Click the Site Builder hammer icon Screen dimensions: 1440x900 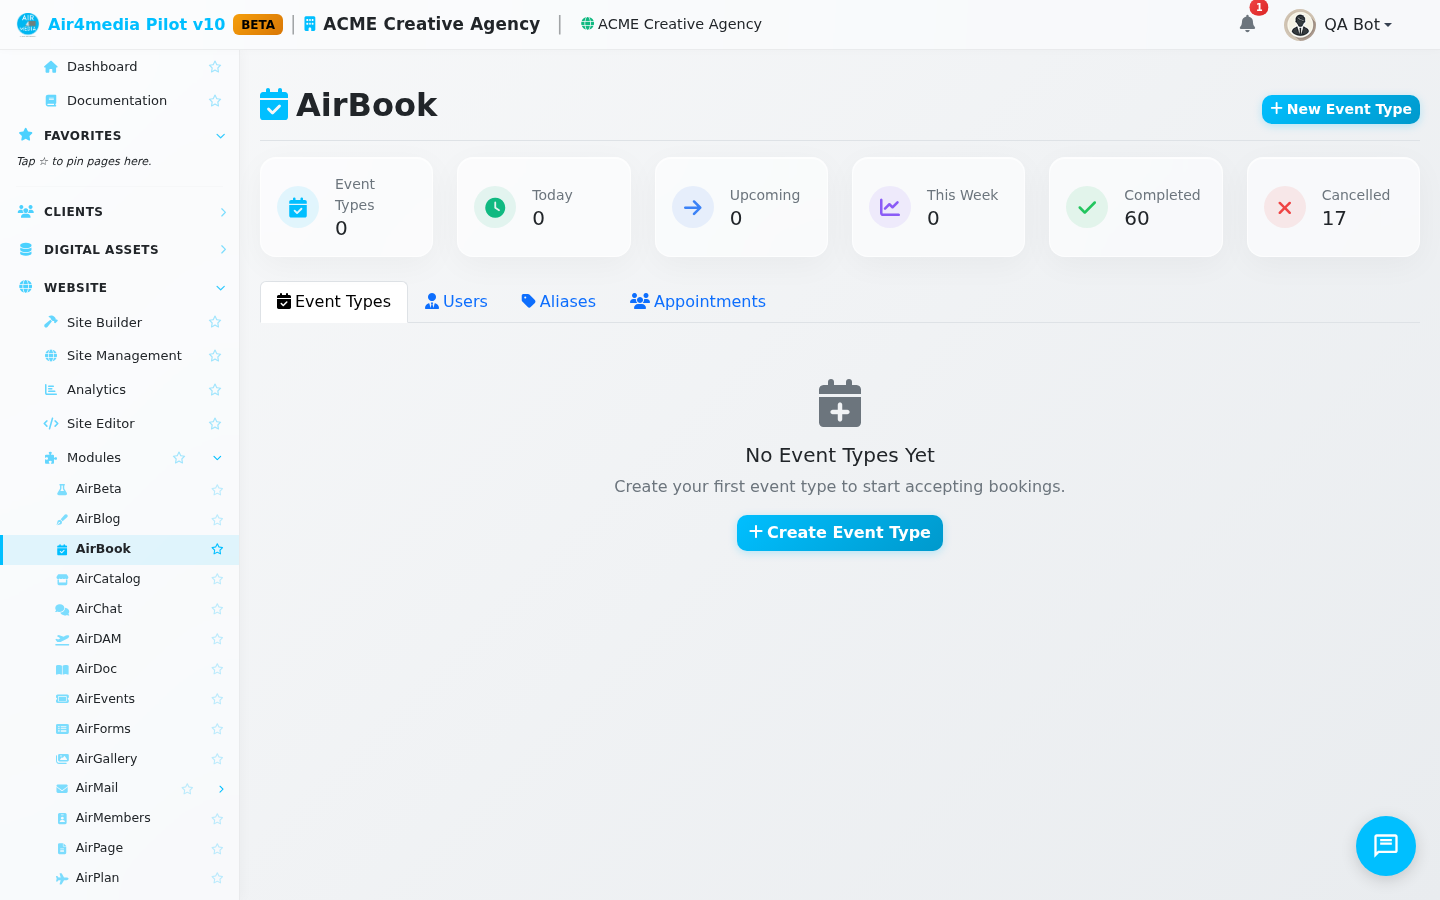coord(51,322)
